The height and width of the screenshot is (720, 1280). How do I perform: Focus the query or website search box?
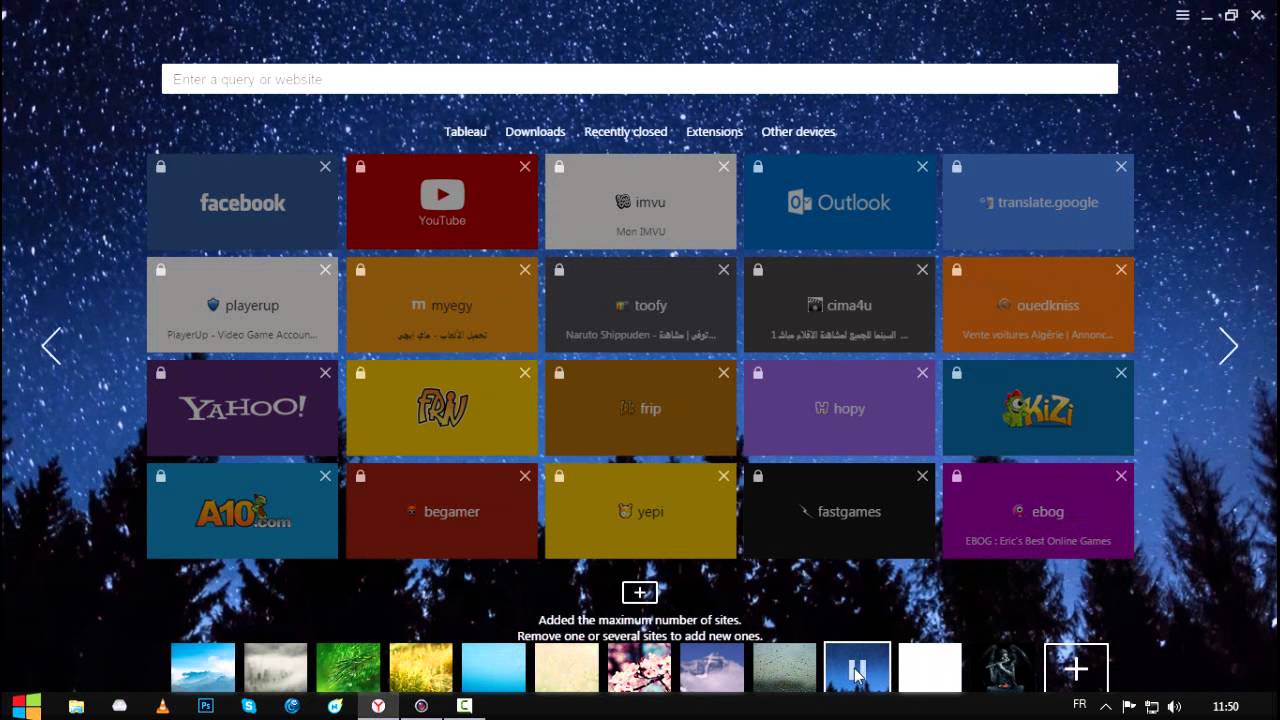pos(640,79)
